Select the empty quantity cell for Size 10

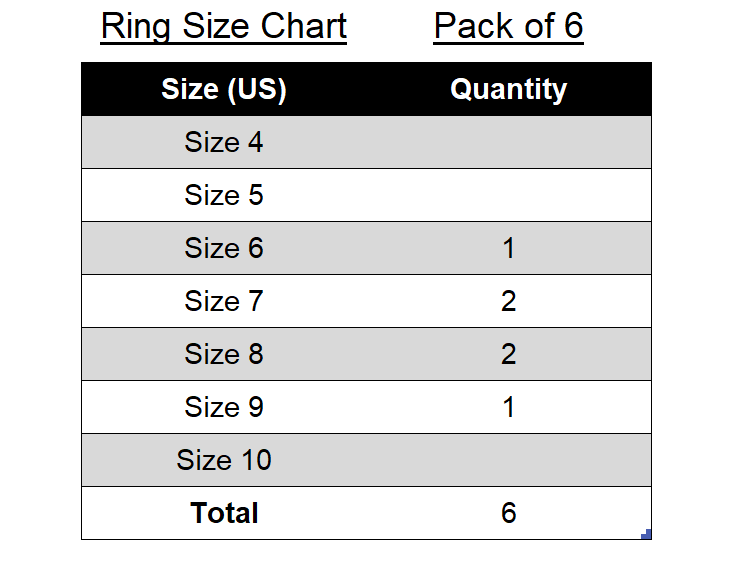508,460
